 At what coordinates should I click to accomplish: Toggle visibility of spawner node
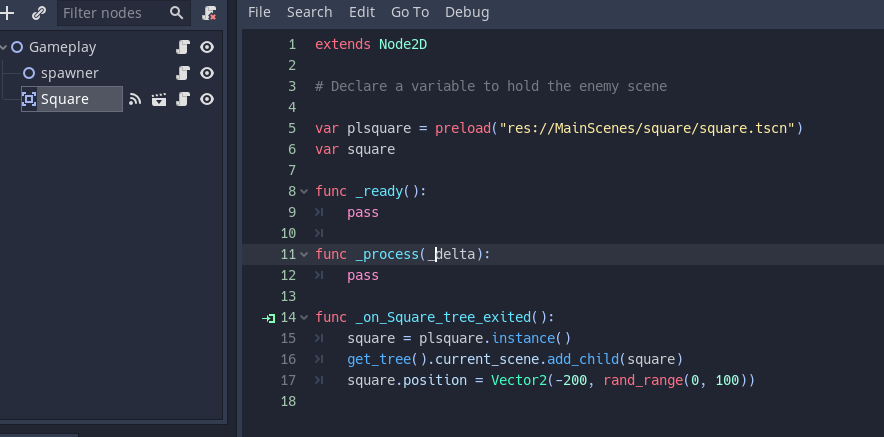pos(207,73)
